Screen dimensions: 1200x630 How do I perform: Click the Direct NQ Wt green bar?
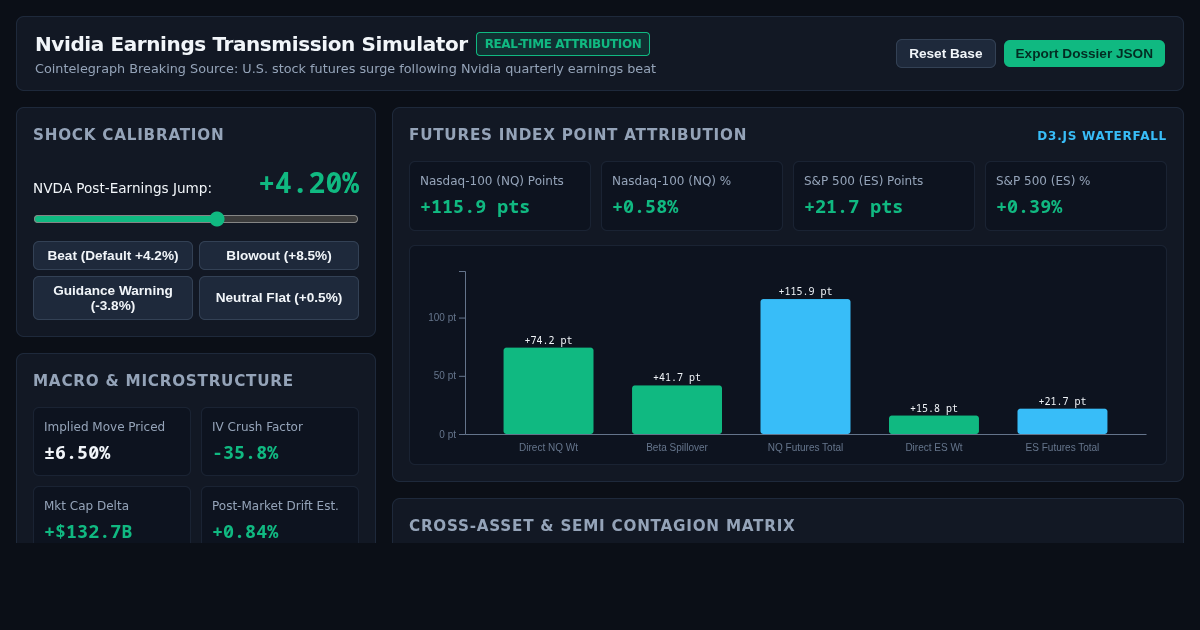point(548,391)
